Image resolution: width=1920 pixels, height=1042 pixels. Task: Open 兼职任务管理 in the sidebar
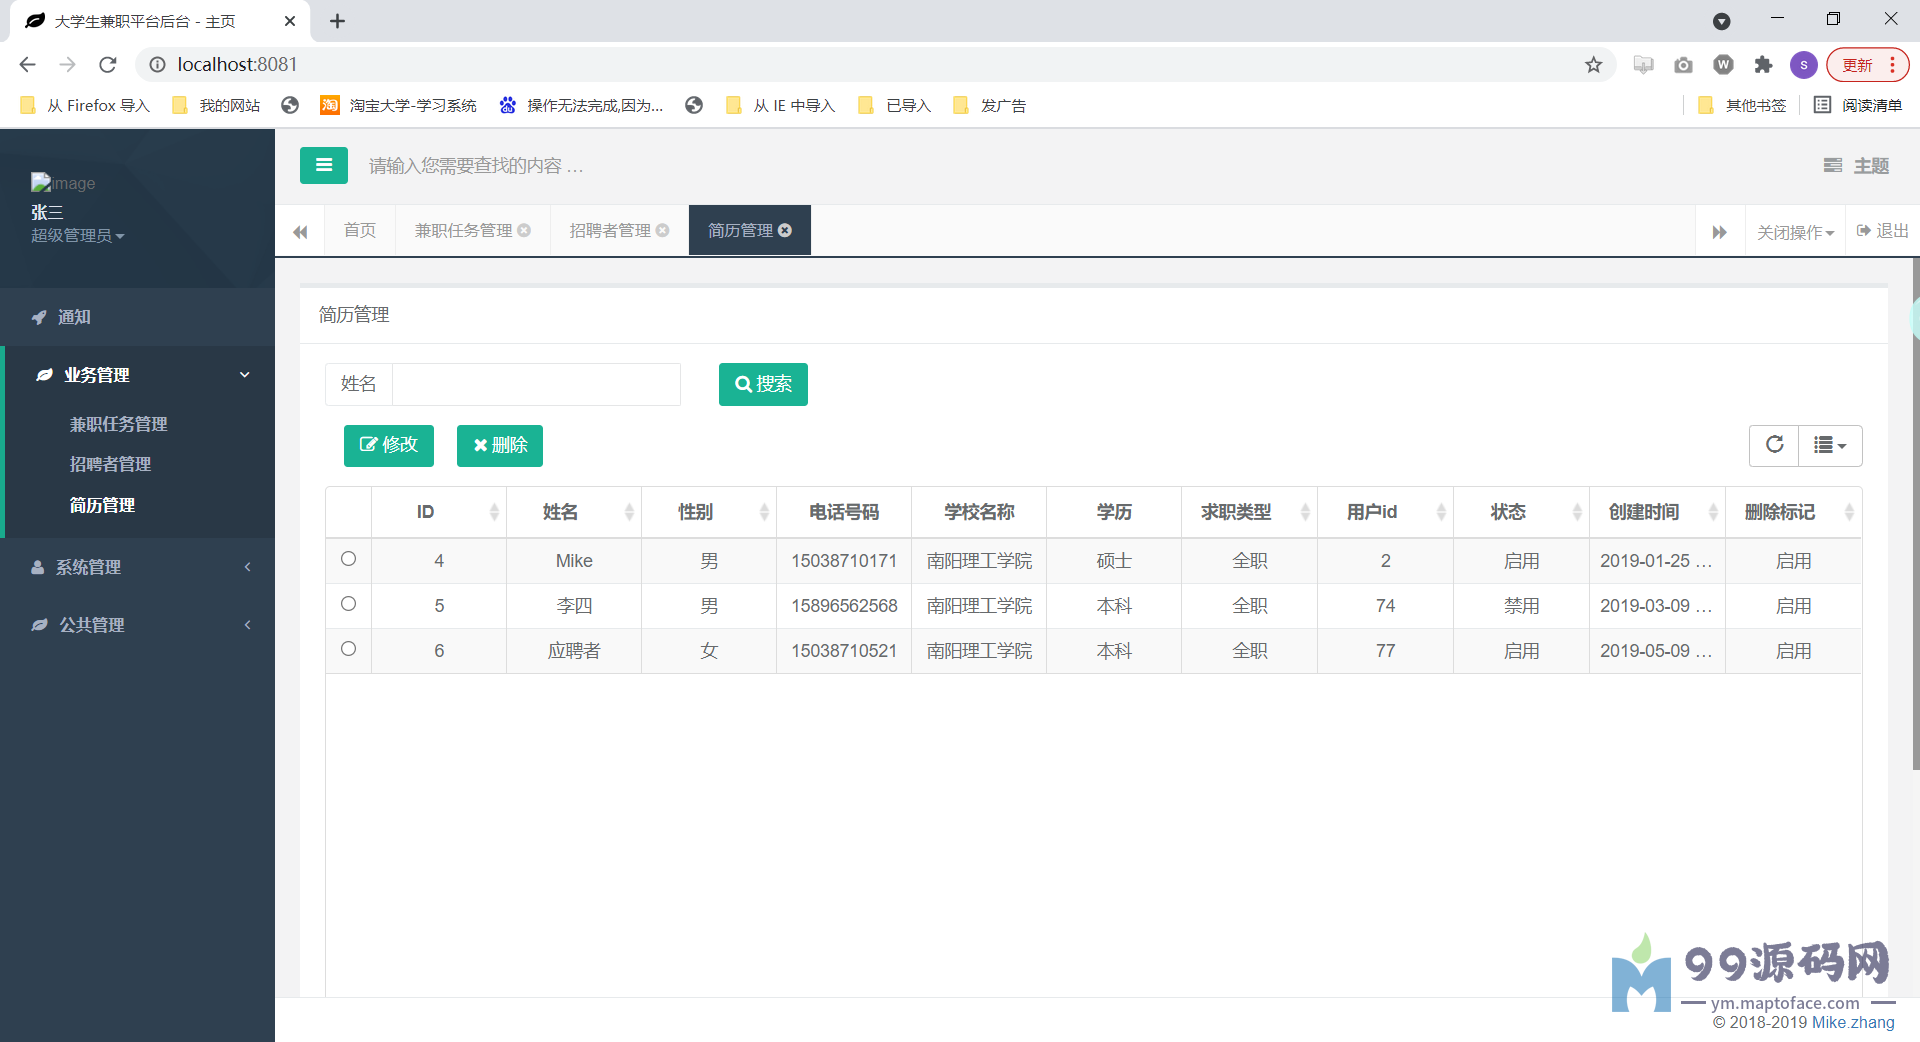118,424
